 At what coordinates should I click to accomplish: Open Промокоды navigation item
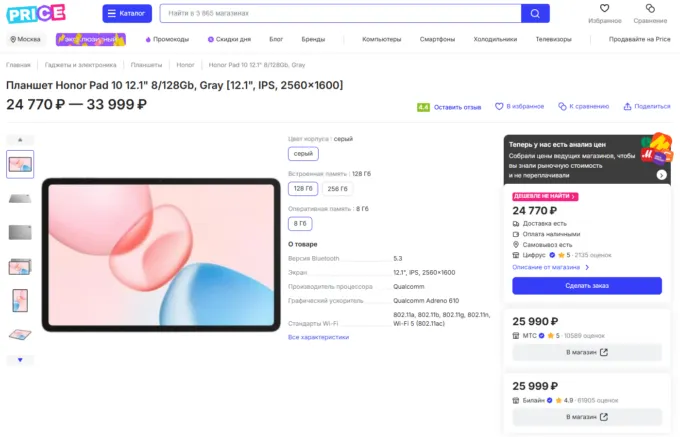167,39
